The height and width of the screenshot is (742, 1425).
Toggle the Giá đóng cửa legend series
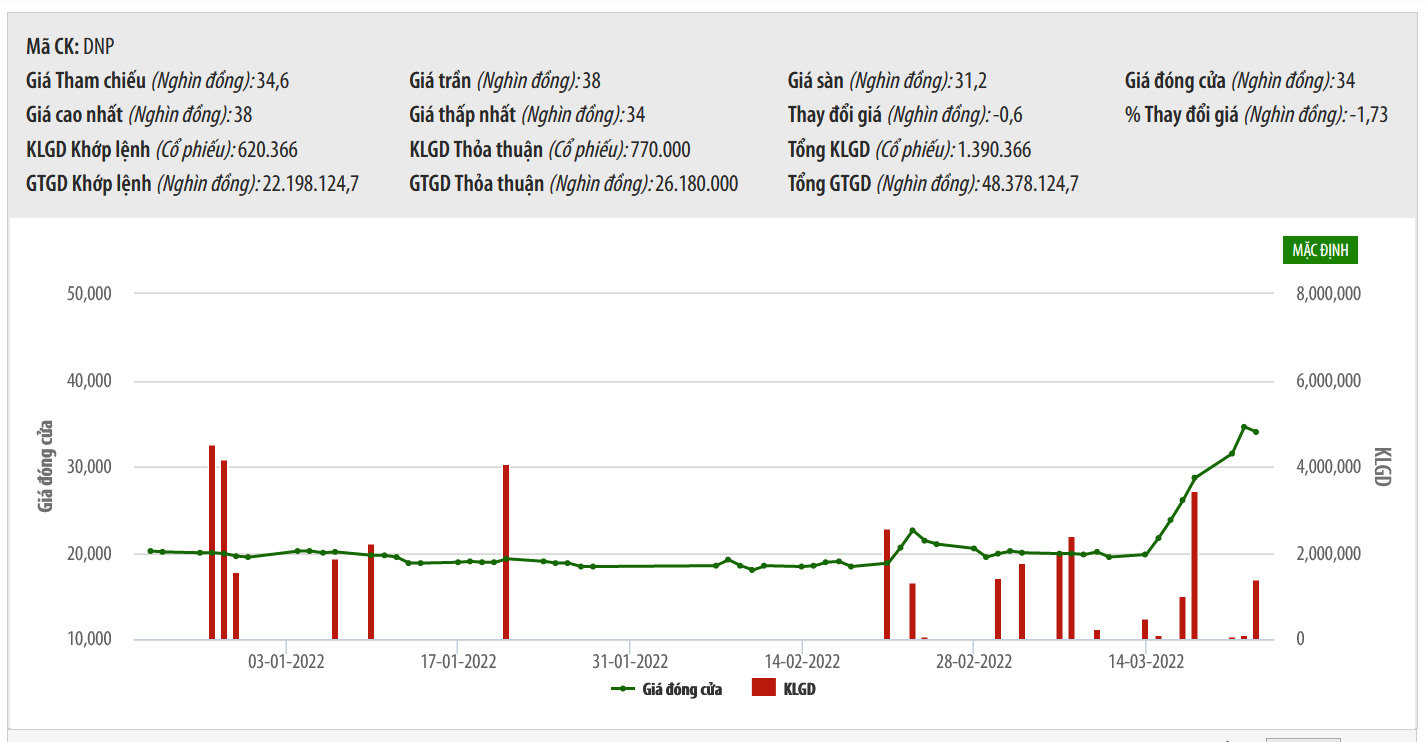(681, 689)
